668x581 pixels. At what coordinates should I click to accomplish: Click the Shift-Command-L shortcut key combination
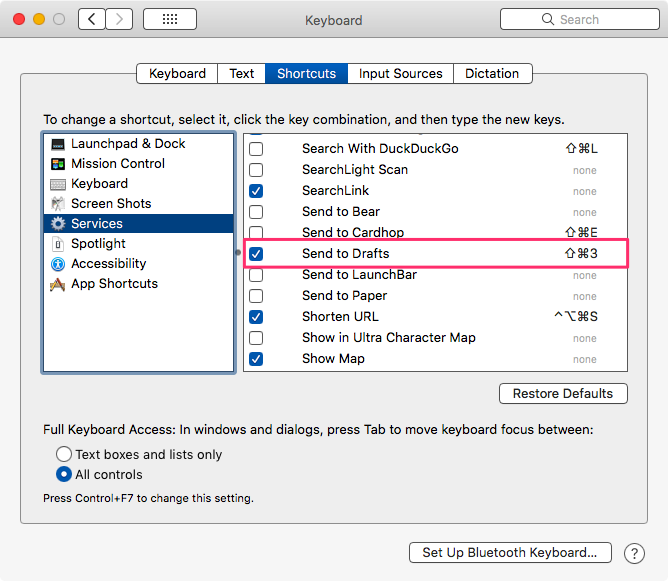[x=582, y=149]
